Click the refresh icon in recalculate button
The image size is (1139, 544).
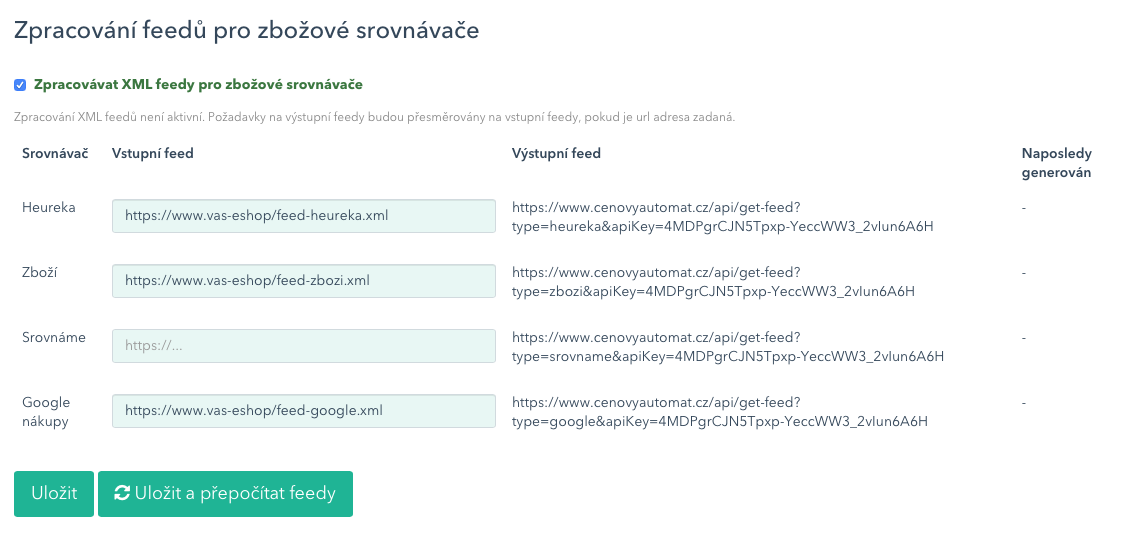click(x=122, y=494)
